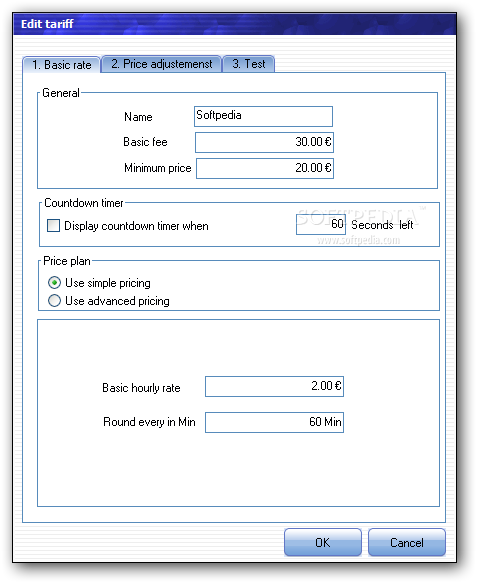Focus the Basic fee input field

pos(264,142)
